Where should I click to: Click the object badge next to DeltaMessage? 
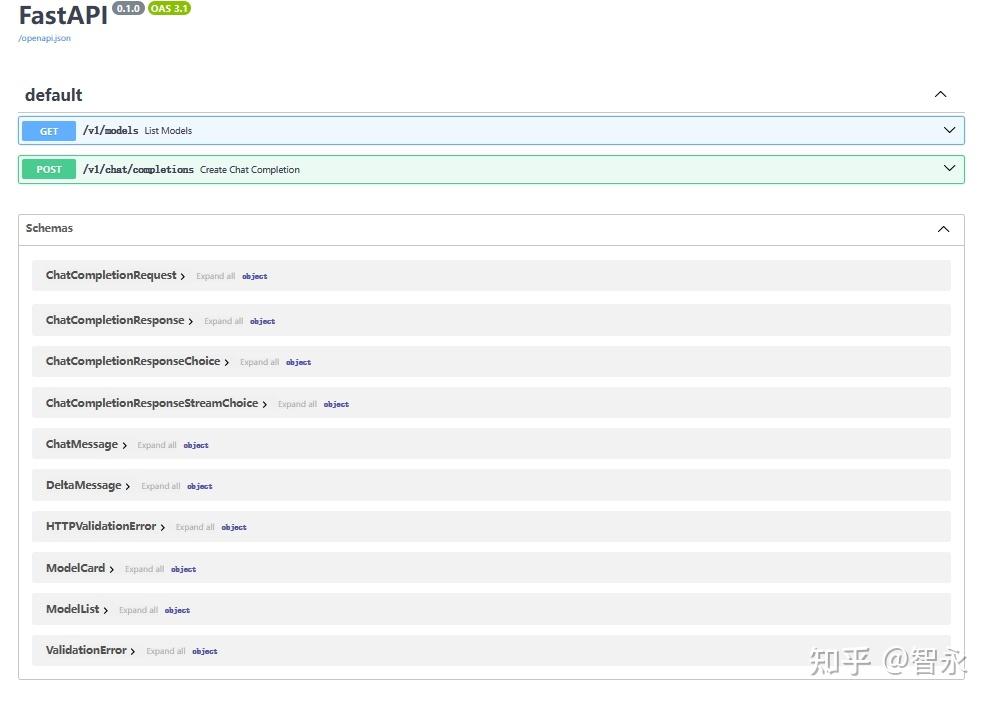199,486
